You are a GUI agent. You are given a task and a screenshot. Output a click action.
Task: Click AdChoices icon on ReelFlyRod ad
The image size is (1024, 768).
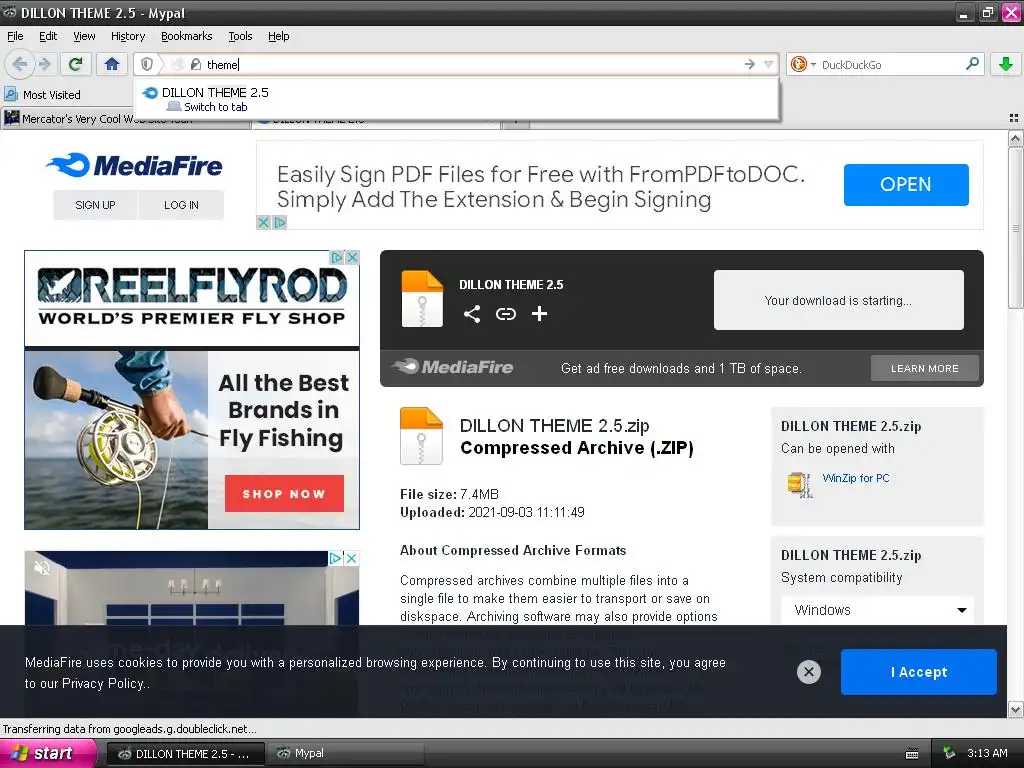[x=336, y=257]
